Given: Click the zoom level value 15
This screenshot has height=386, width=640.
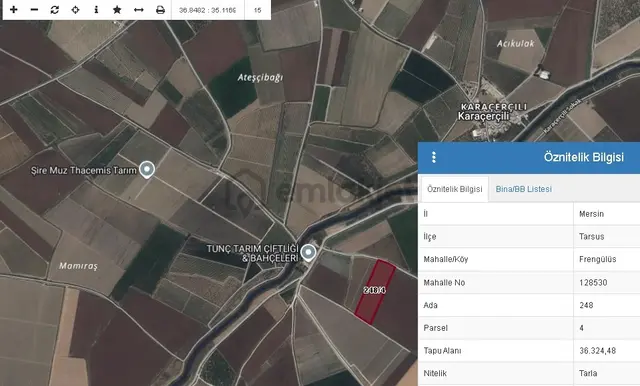Looking at the screenshot, I should click(257, 10).
